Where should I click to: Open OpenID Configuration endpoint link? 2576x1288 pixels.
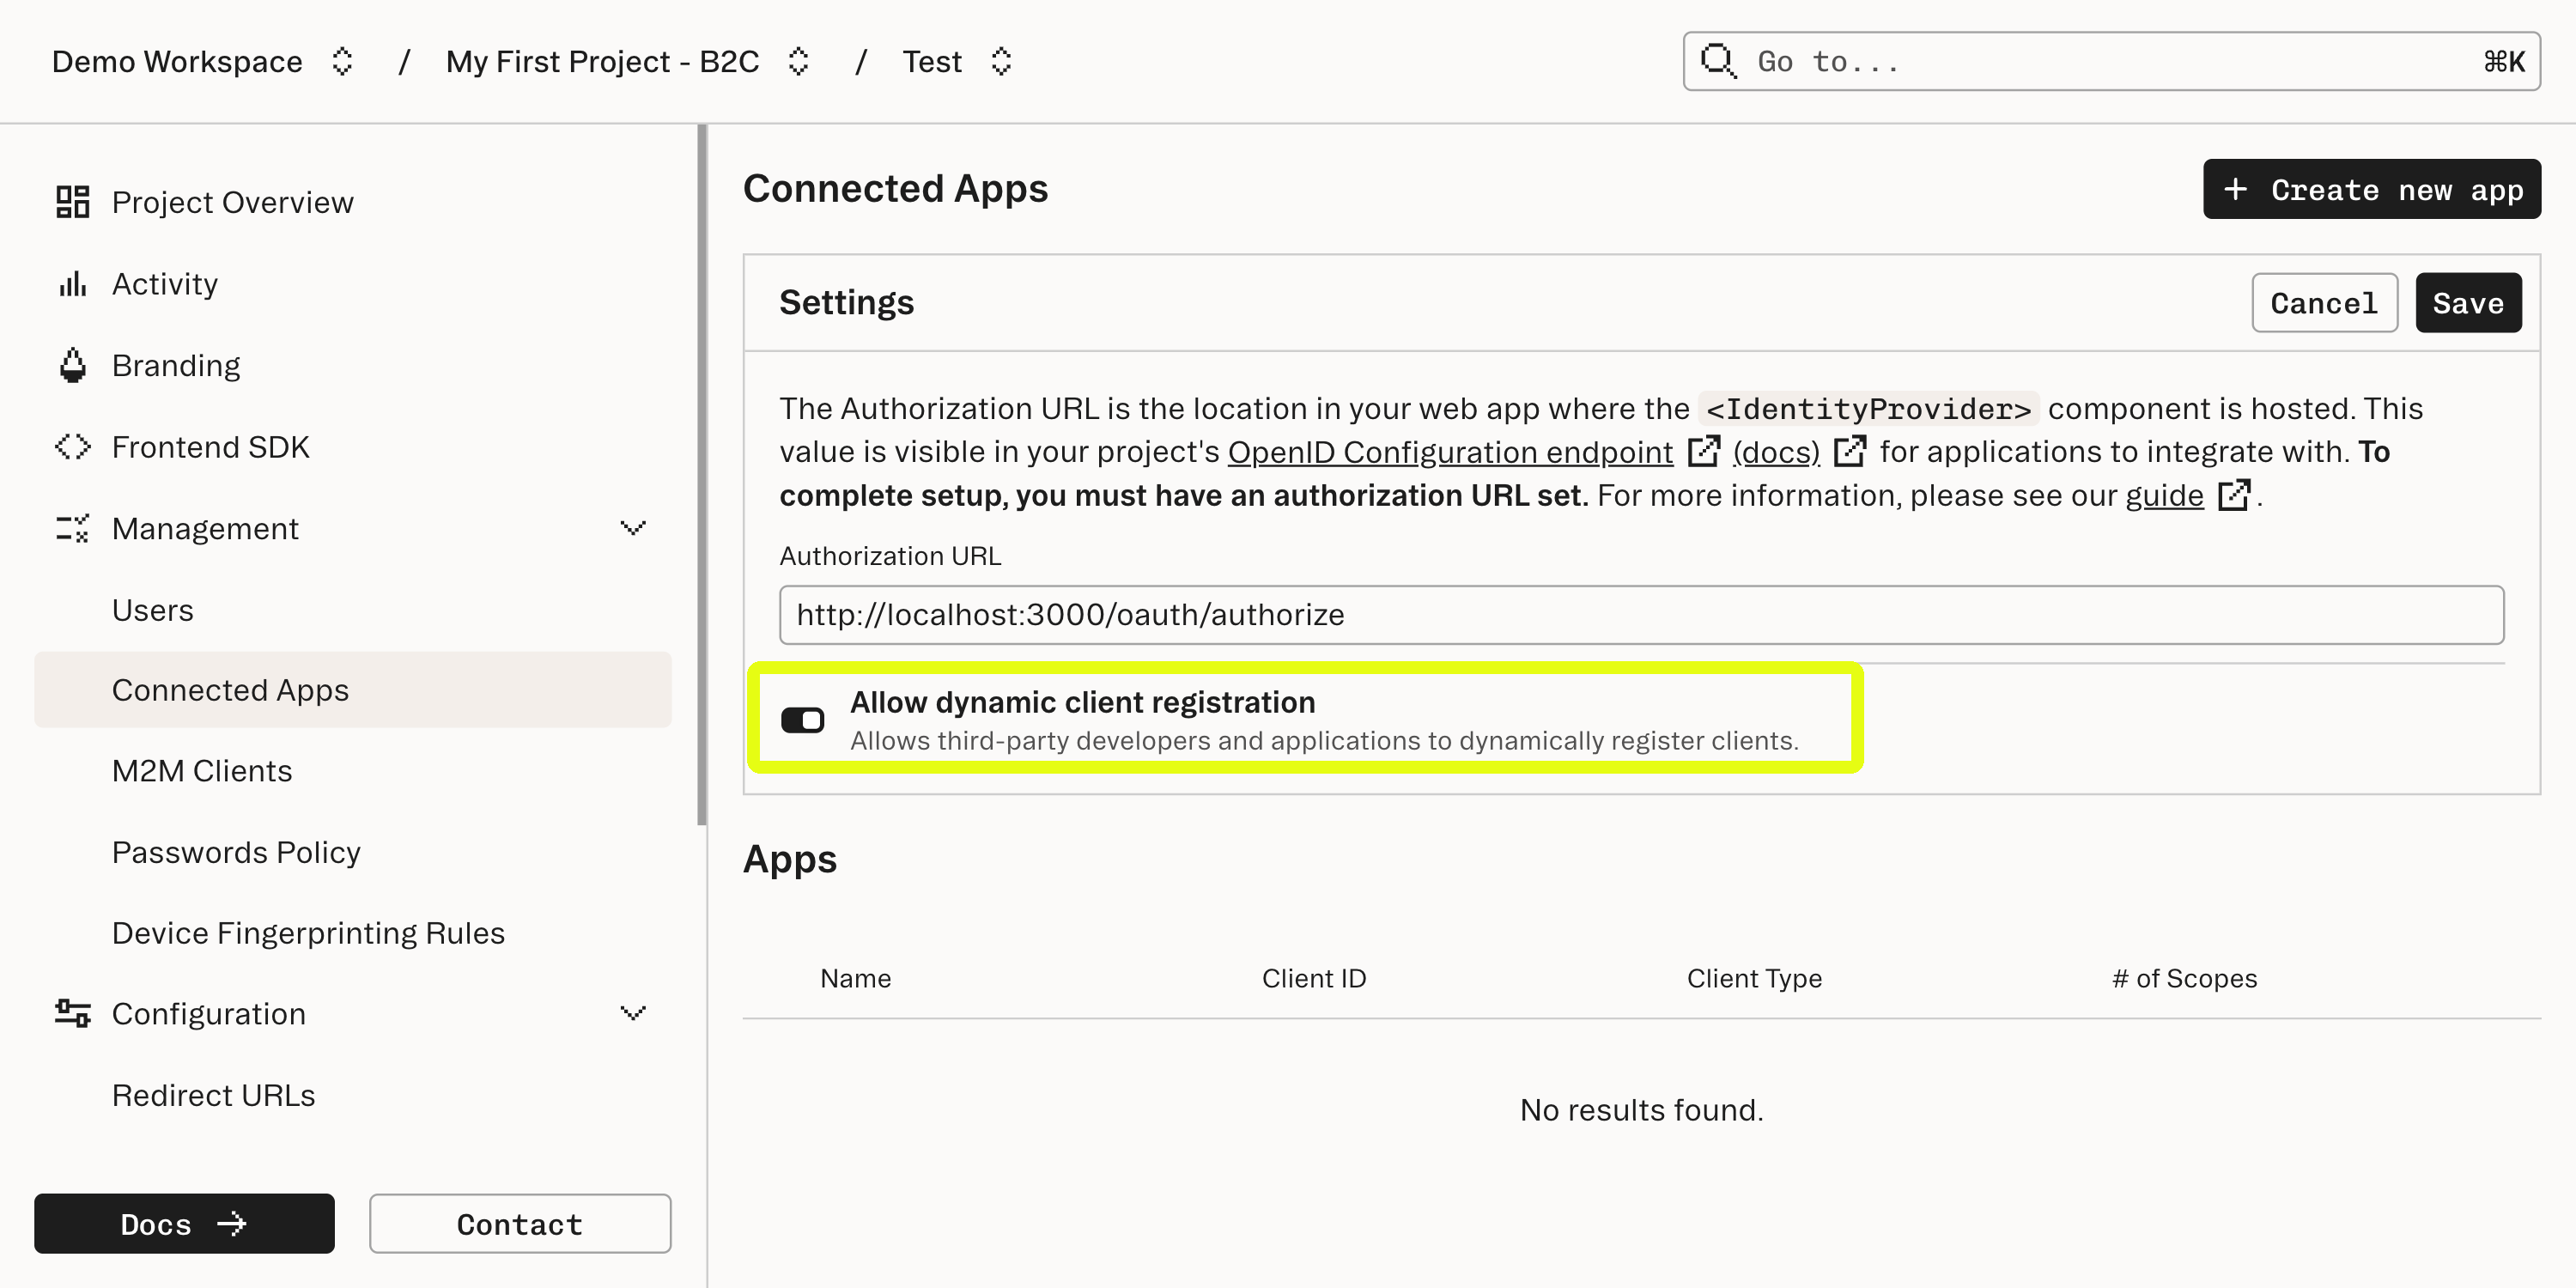point(1450,452)
